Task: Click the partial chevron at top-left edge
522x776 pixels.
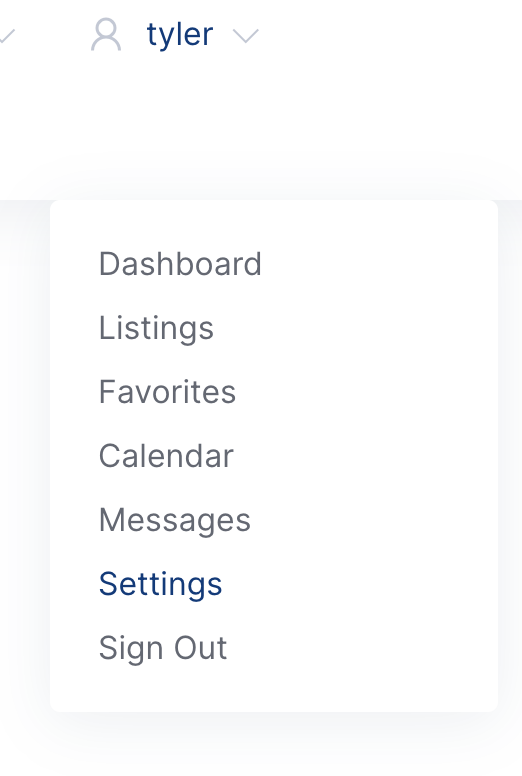Action: pos(7,36)
